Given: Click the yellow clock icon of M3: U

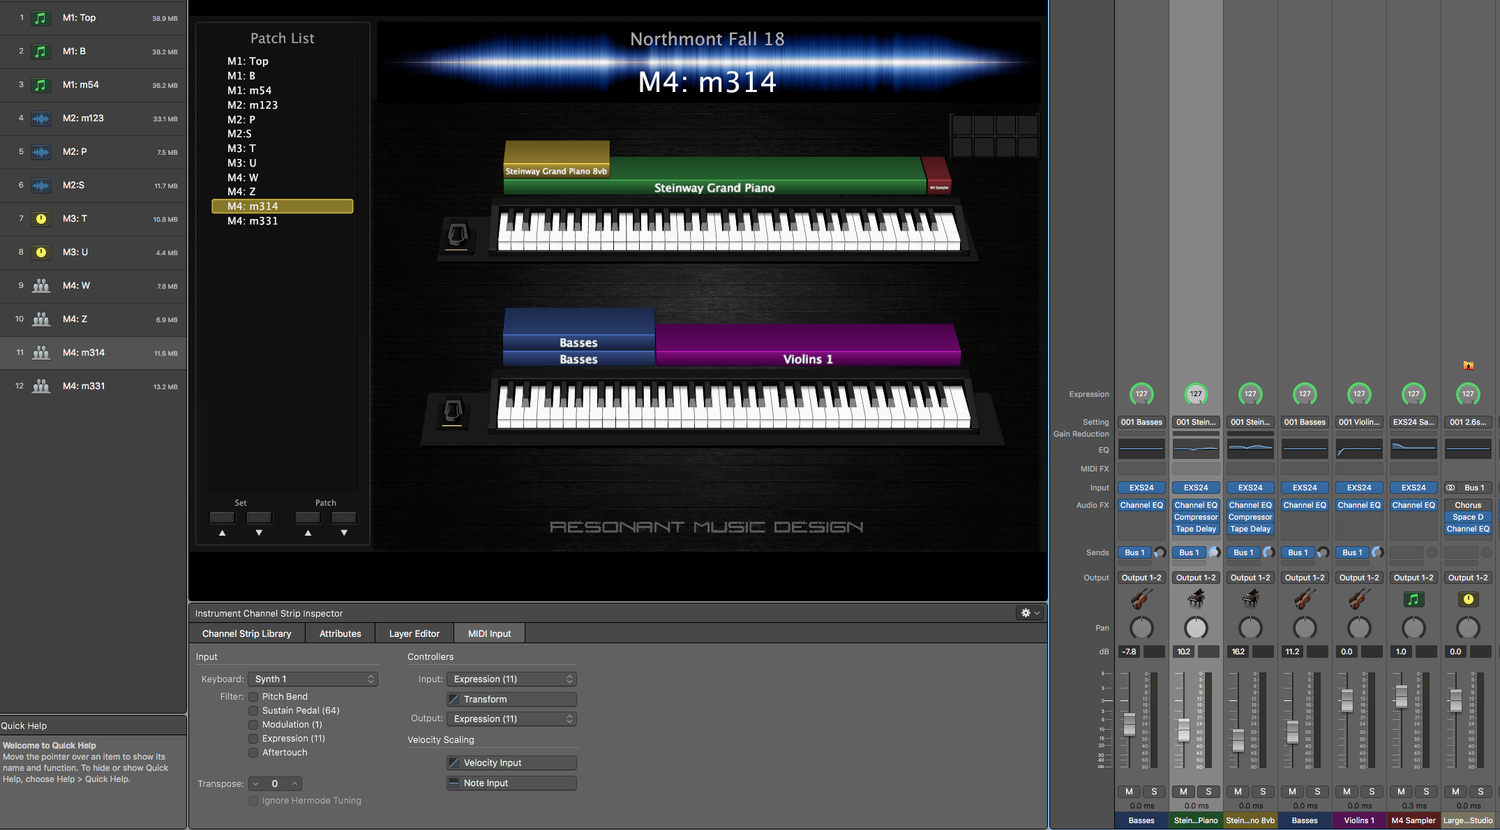Looking at the screenshot, I should pyautogui.click(x=41, y=252).
